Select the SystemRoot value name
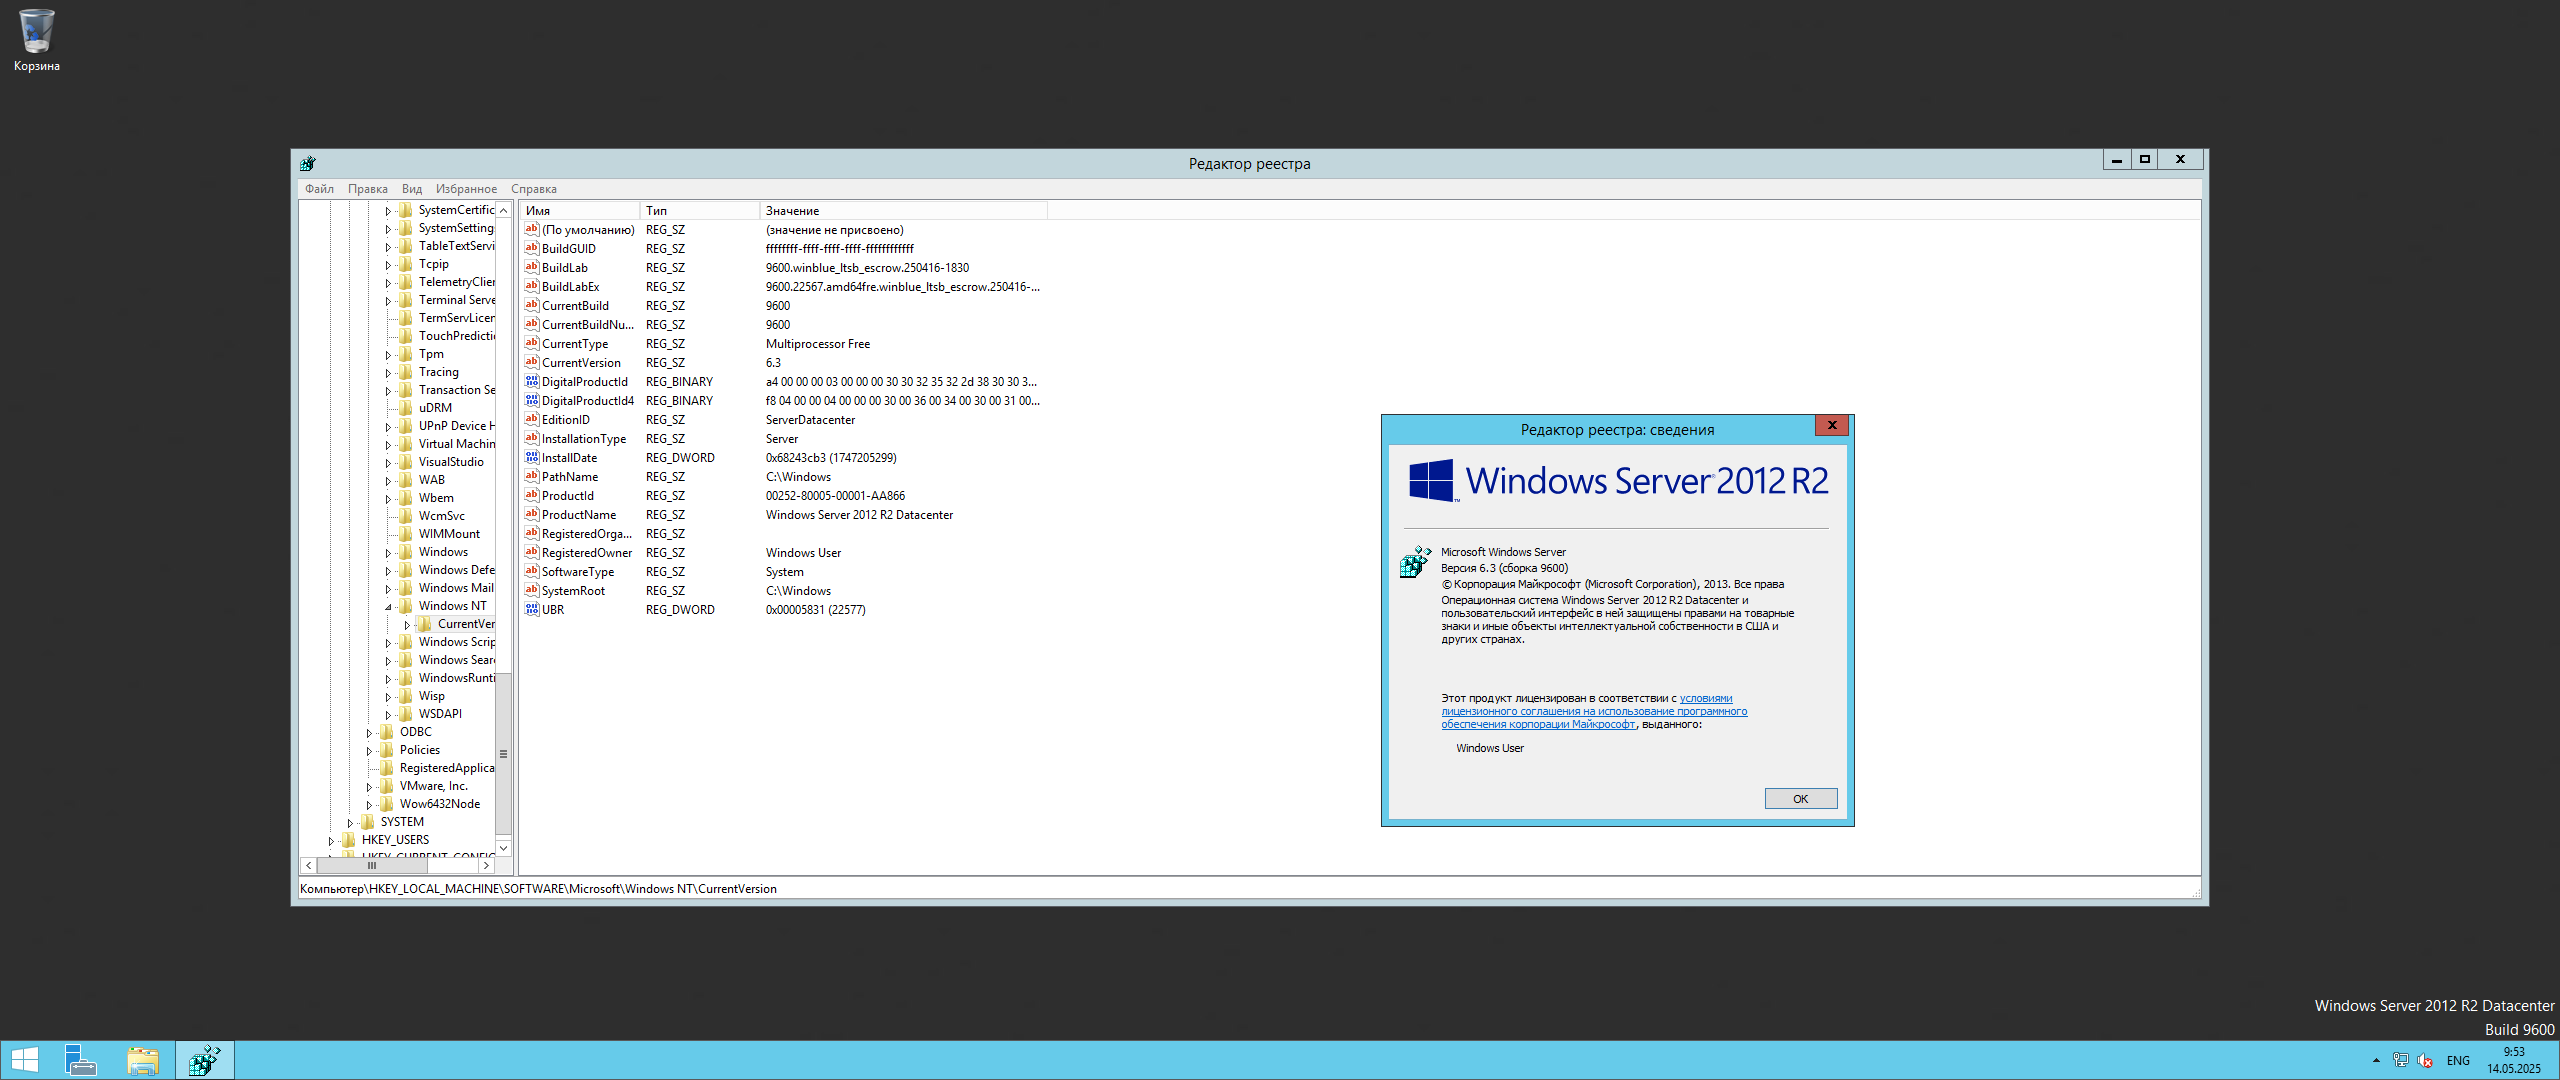The image size is (2560, 1080). point(573,590)
